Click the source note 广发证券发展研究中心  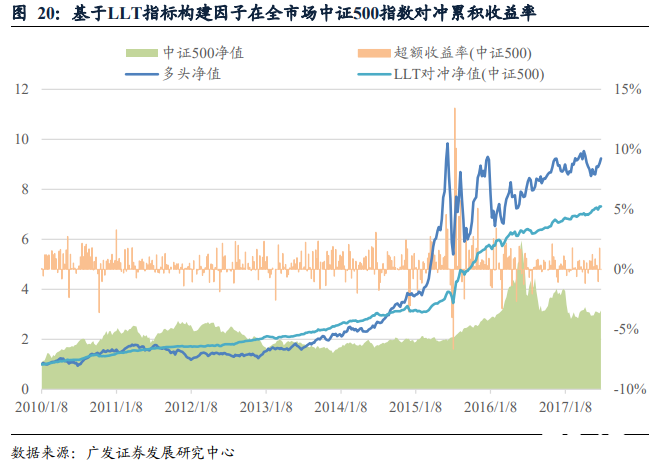coord(161,452)
